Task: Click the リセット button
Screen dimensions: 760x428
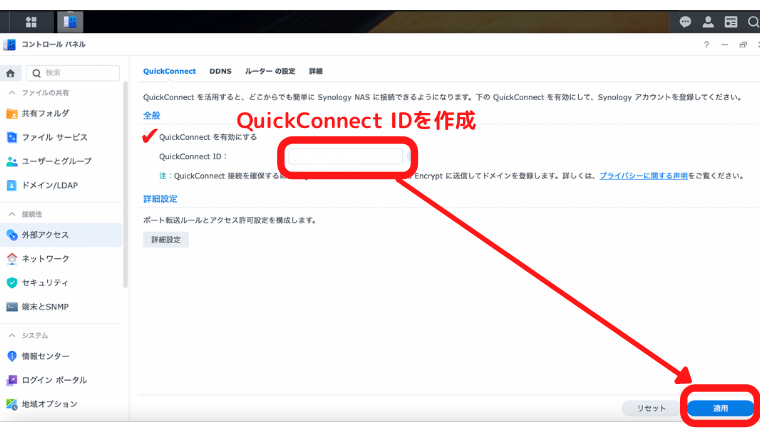Action: [x=651, y=408]
